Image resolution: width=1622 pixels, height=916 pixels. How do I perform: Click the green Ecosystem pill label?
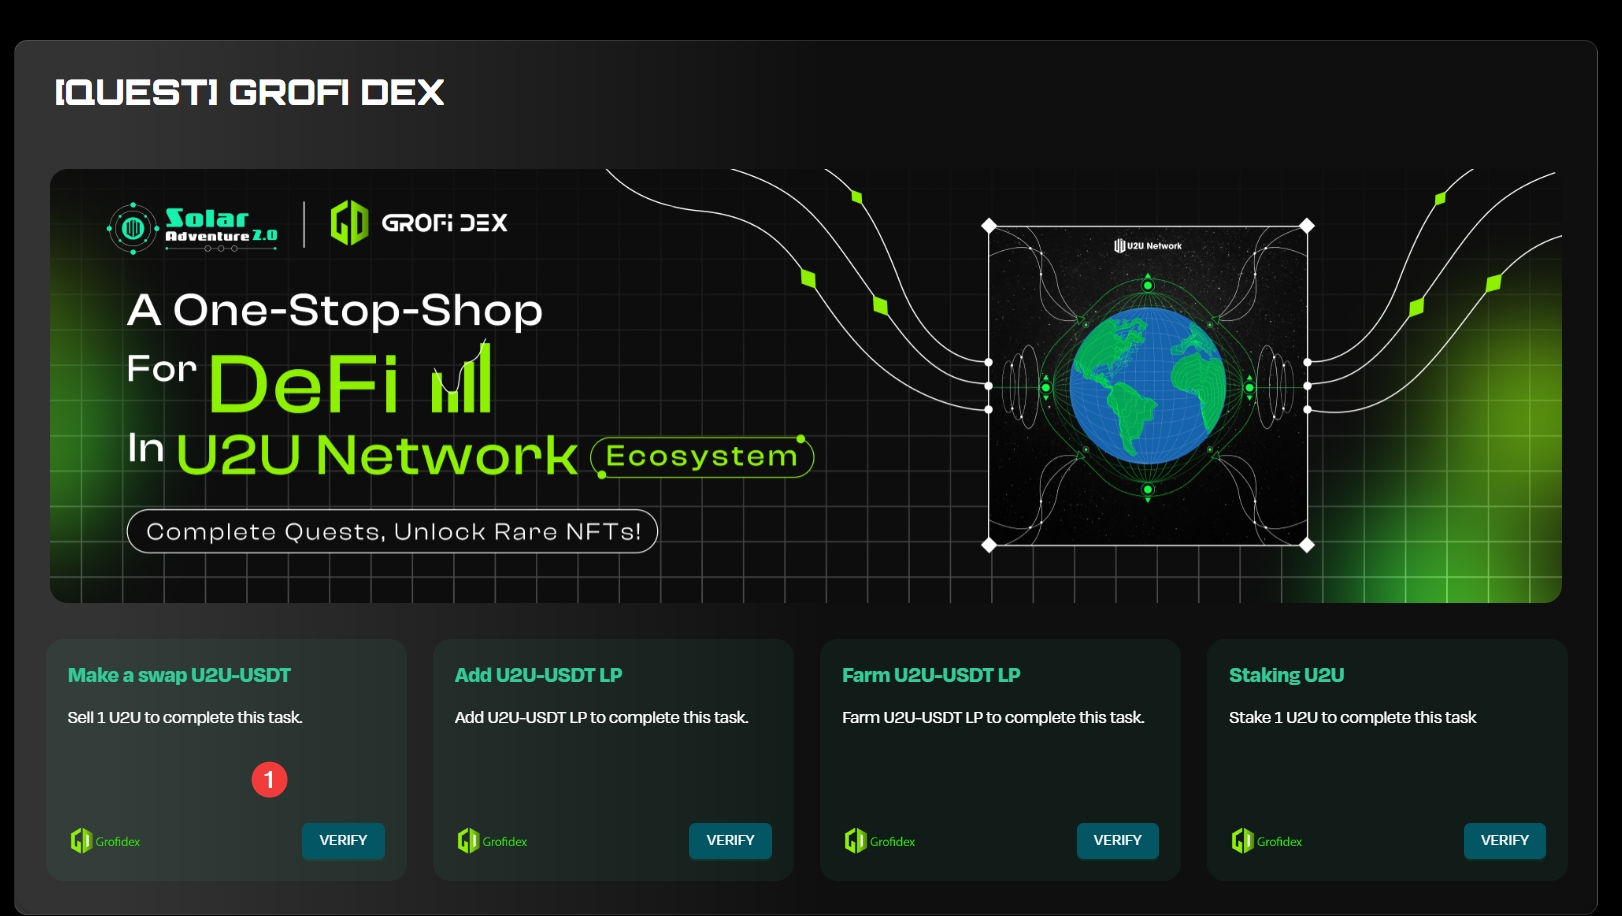click(702, 457)
